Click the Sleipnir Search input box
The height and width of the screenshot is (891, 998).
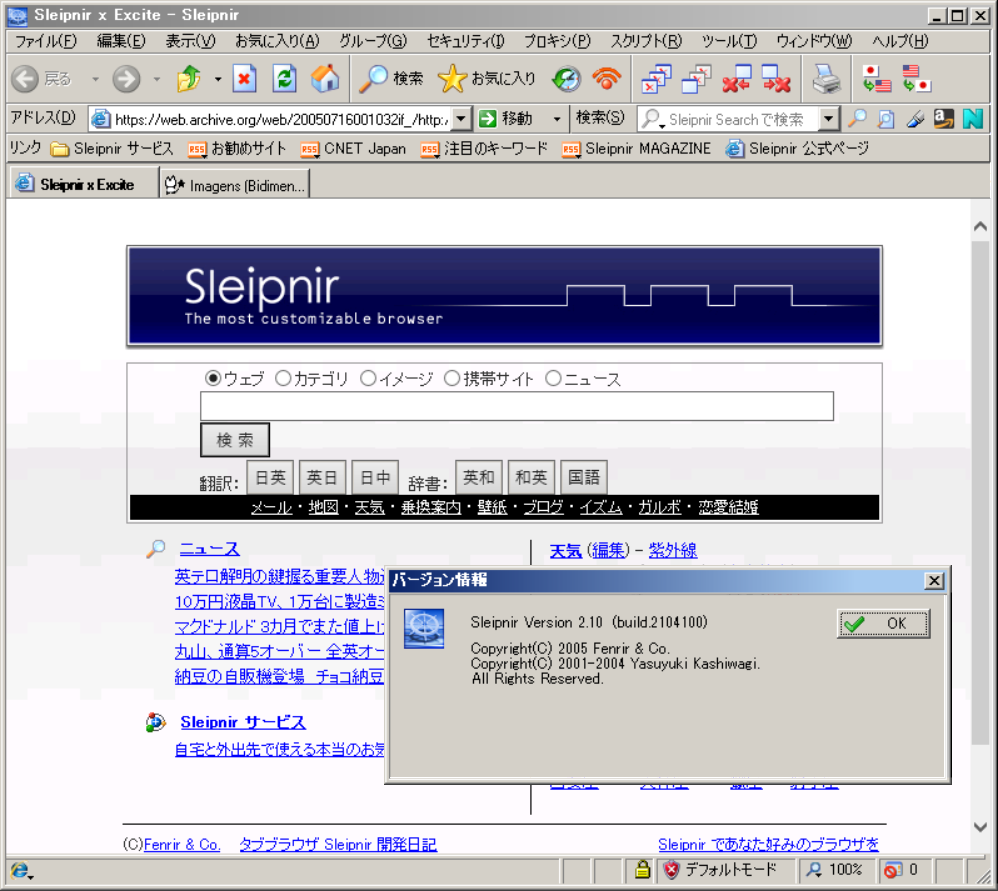click(729, 119)
